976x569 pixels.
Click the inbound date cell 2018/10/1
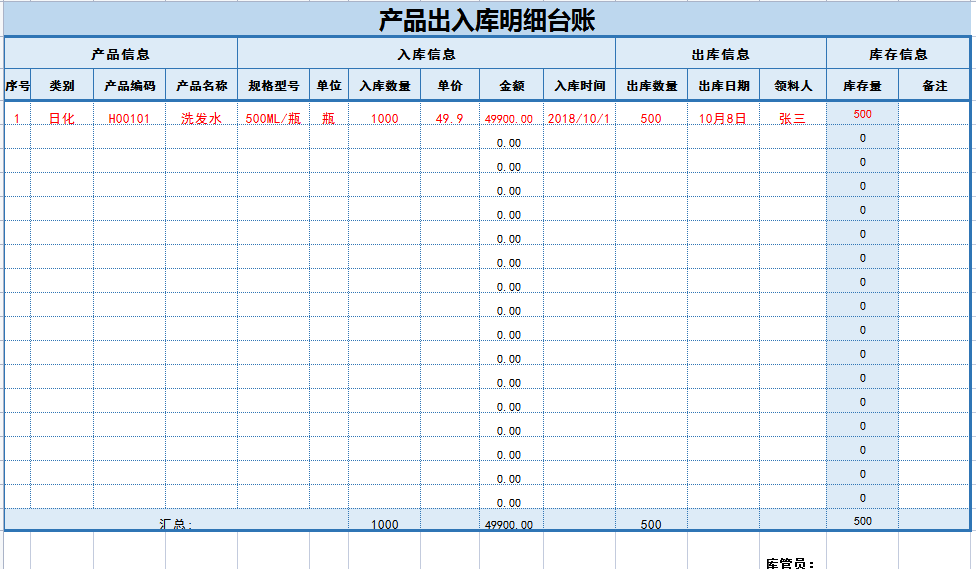tap(580, 113)
